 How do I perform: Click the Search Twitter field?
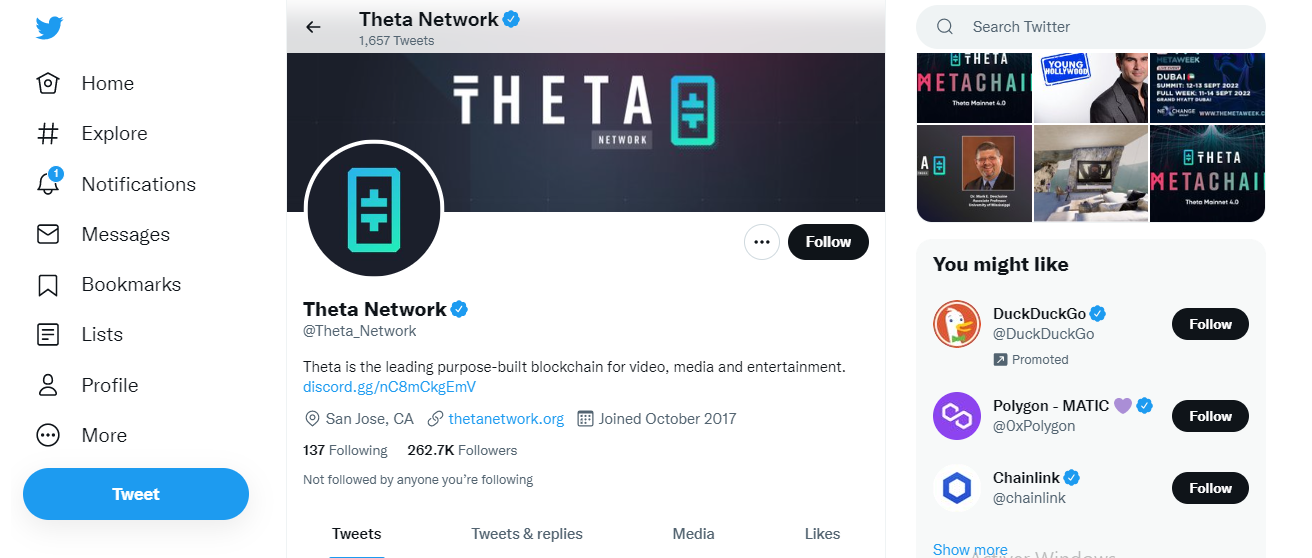click(x=1100, y=27)
